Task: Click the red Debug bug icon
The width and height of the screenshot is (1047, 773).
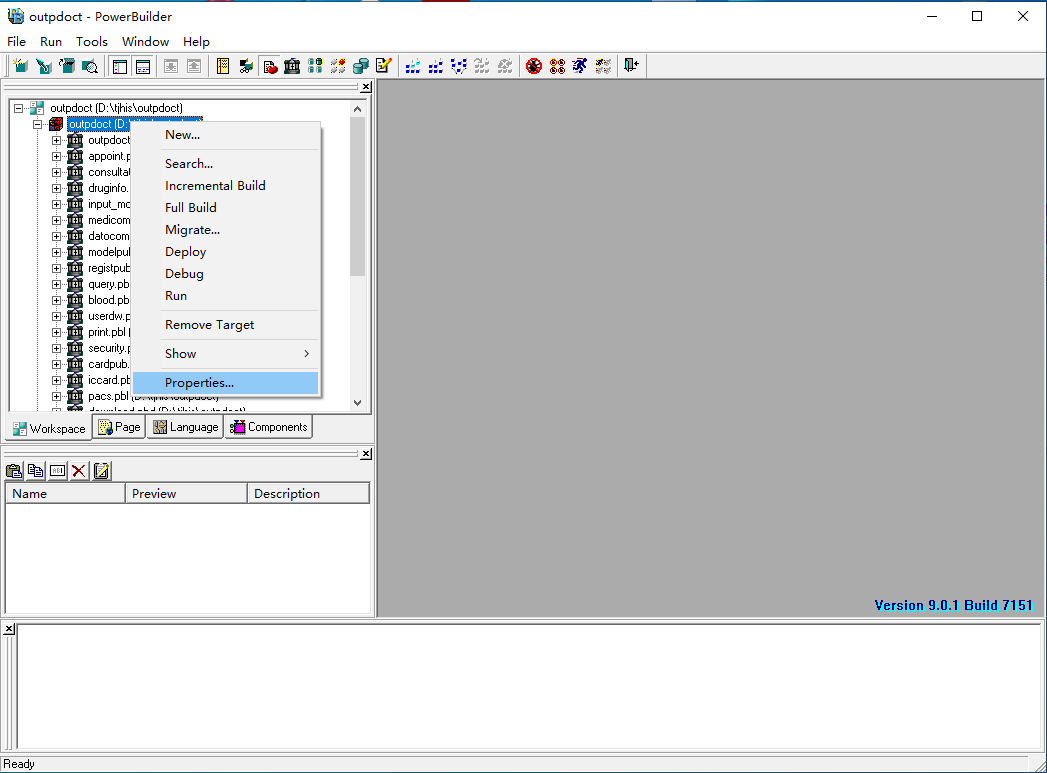Action: pyautogui.click(x=534, y=65)
